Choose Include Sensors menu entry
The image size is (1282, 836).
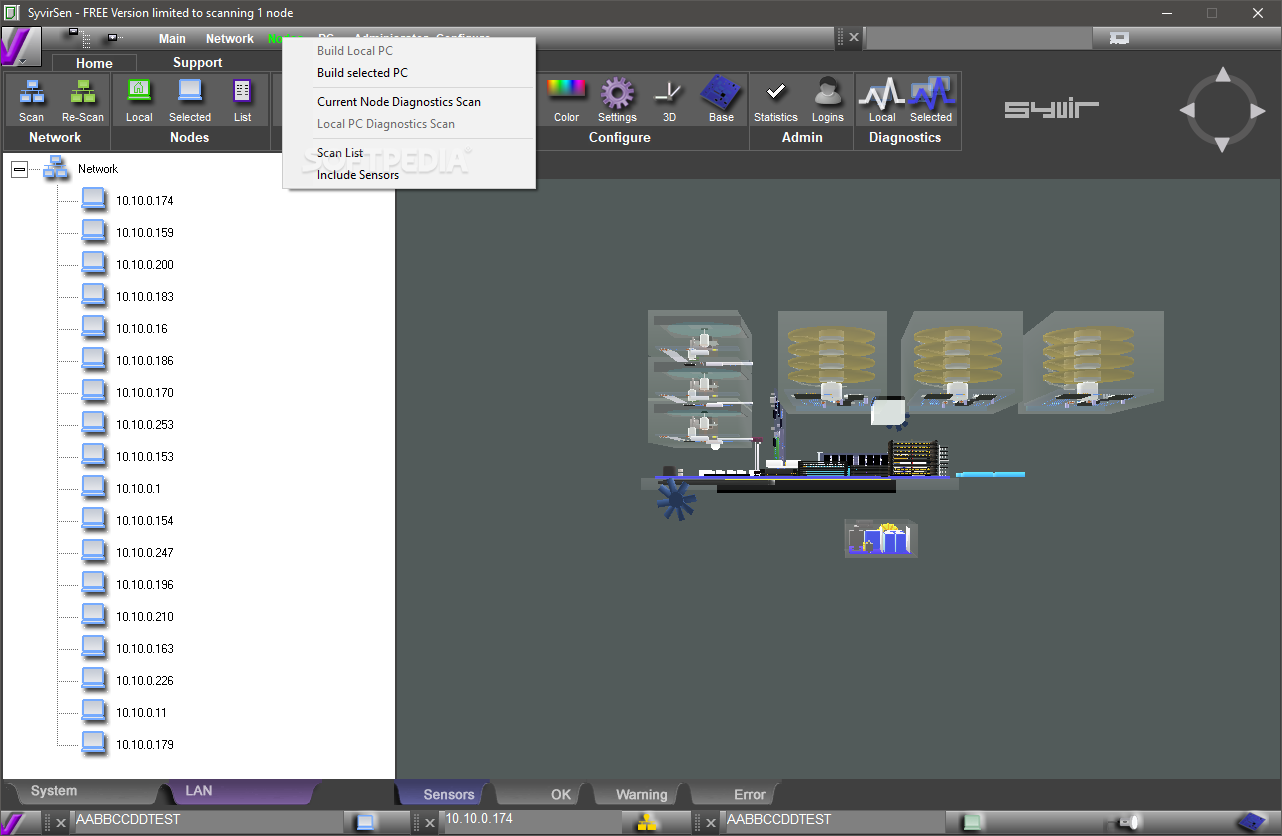point(358,175)
